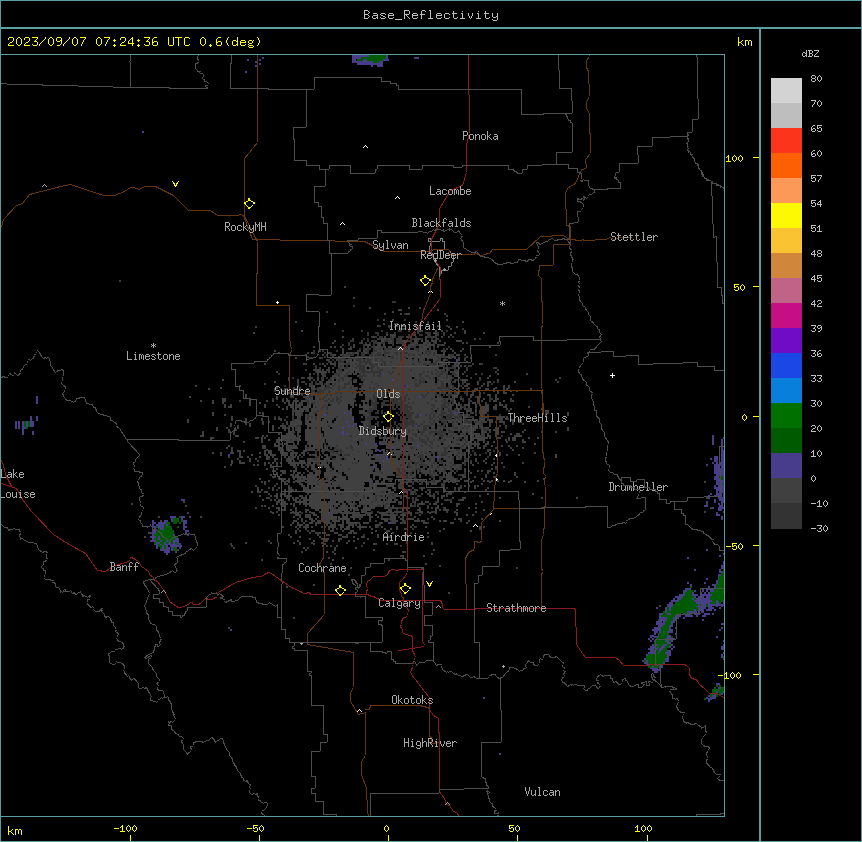
Task: Click the yellow v marker northwest of RockyMH
Action: [175, 184]
